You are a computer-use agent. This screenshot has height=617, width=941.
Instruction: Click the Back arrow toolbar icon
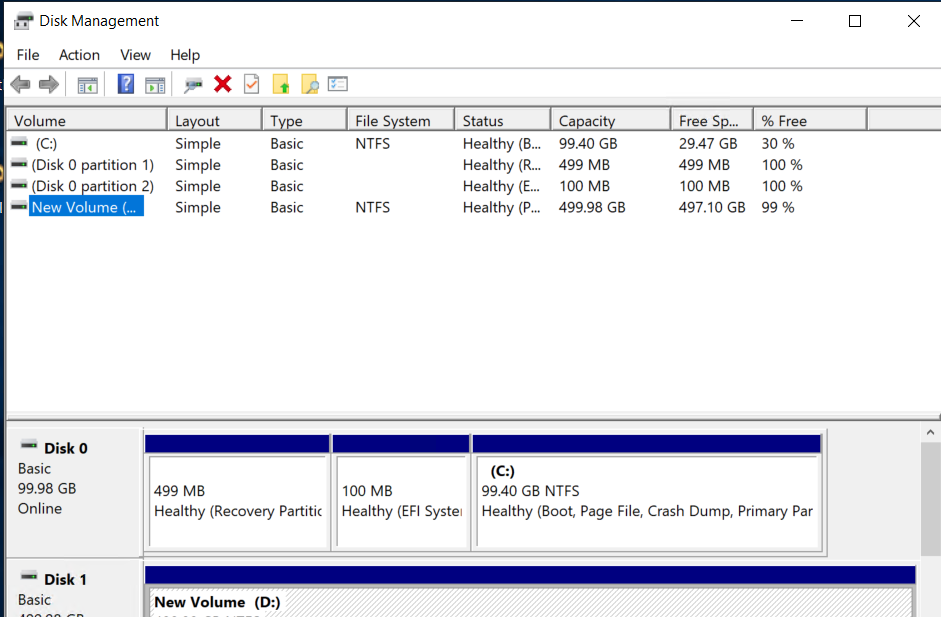coord(20,85)
